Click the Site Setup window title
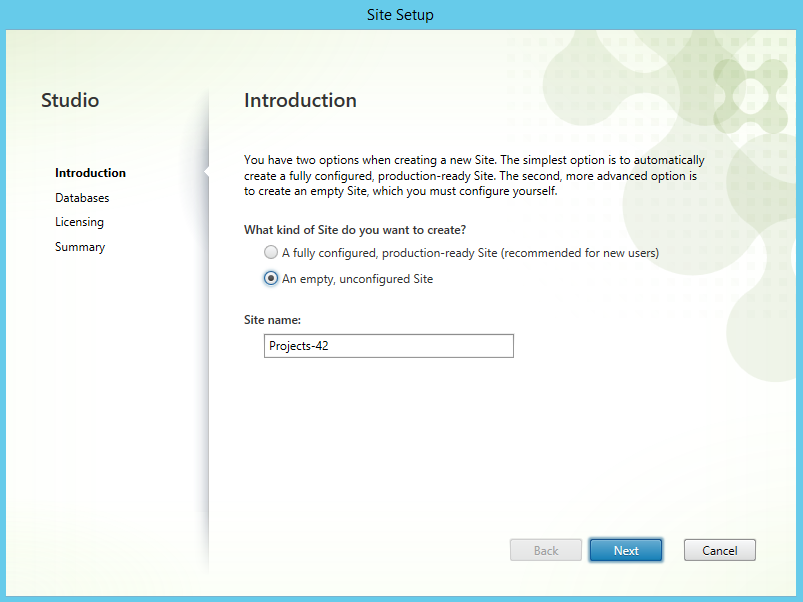 (400, 15)
